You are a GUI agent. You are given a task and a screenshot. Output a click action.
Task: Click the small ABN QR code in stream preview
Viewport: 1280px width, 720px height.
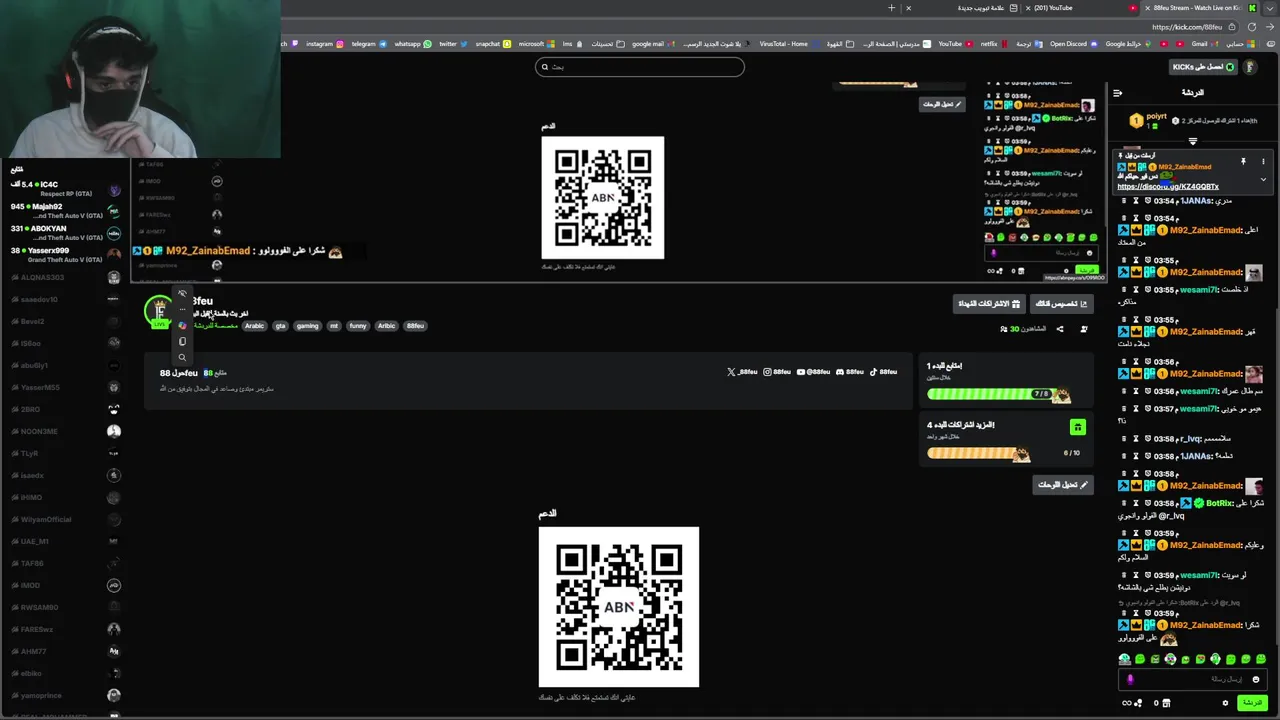point(603,197)
